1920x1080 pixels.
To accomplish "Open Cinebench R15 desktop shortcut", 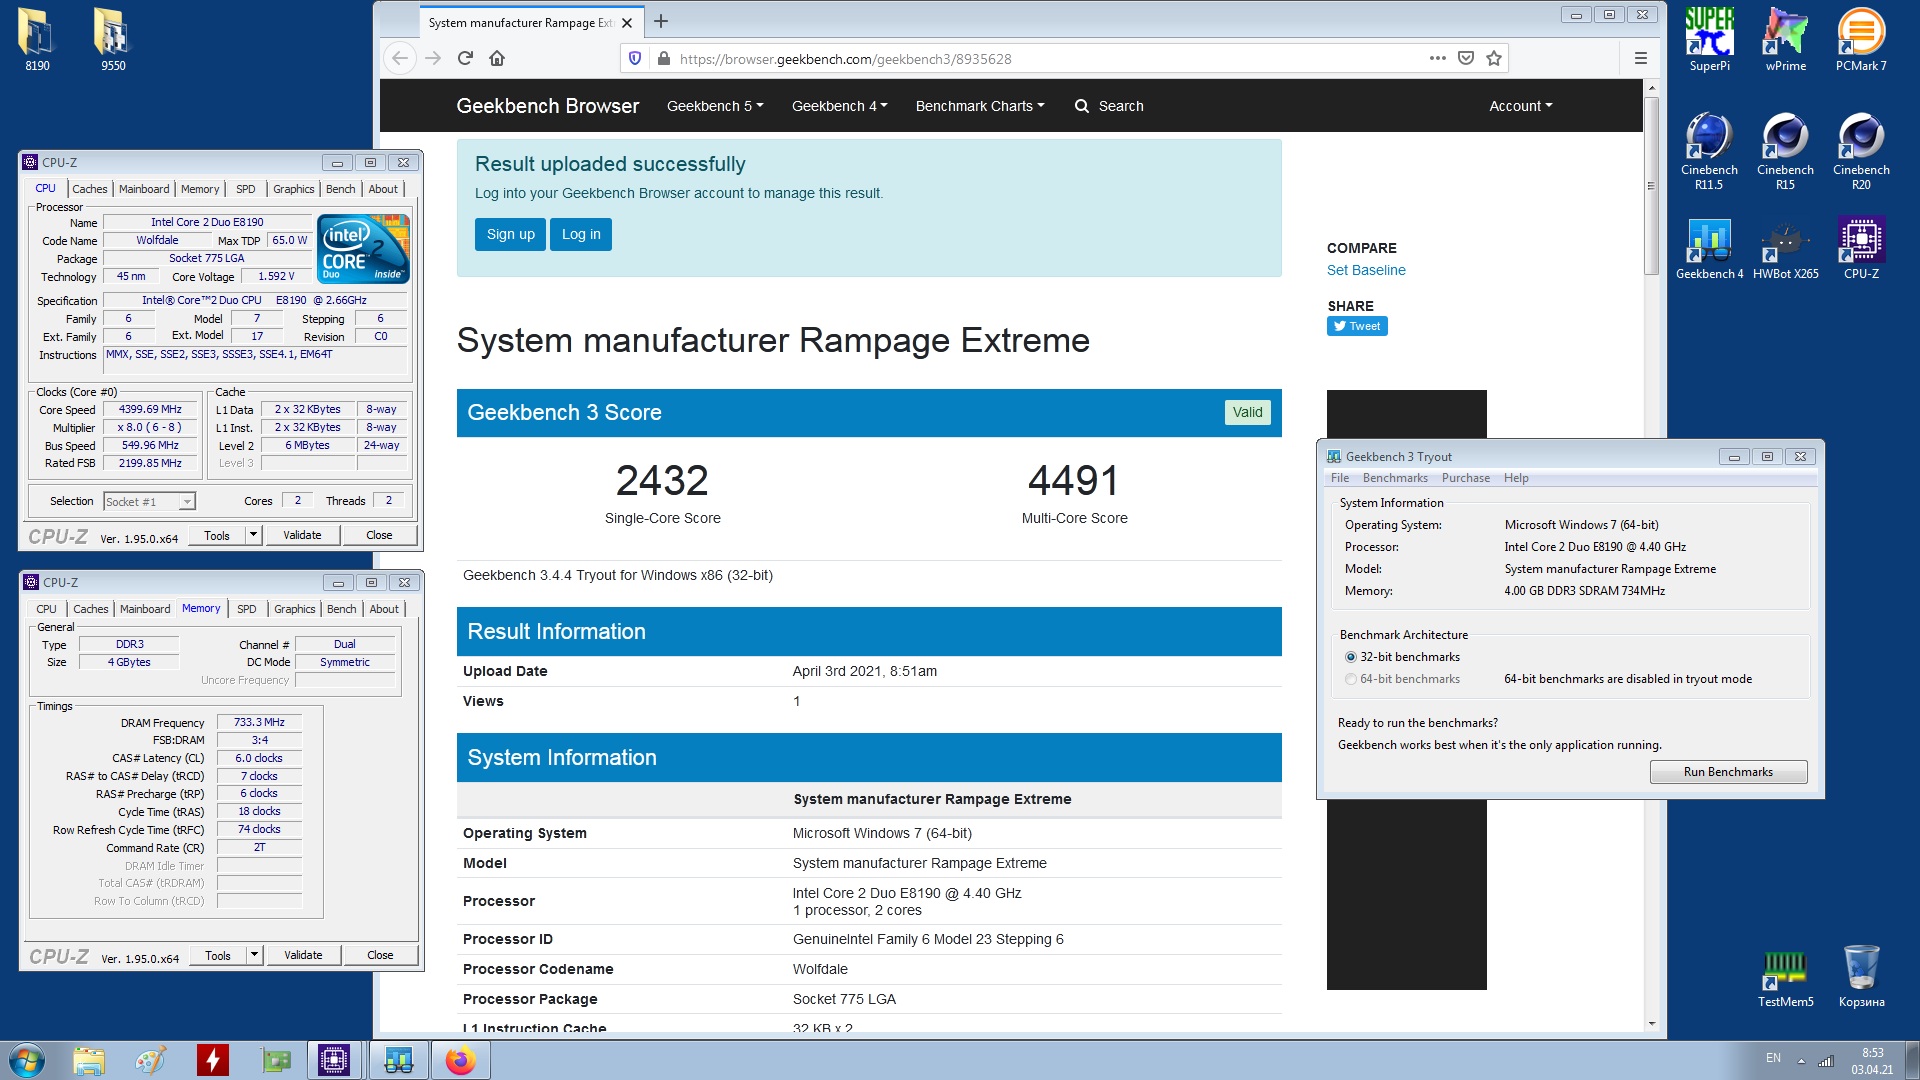I will coord(1785,151).
